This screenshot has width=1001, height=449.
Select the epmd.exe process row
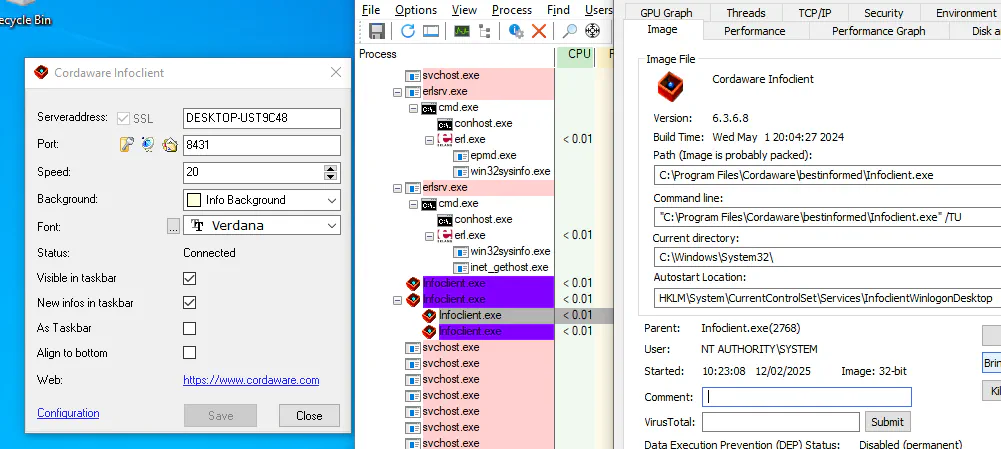coord(493,155)
